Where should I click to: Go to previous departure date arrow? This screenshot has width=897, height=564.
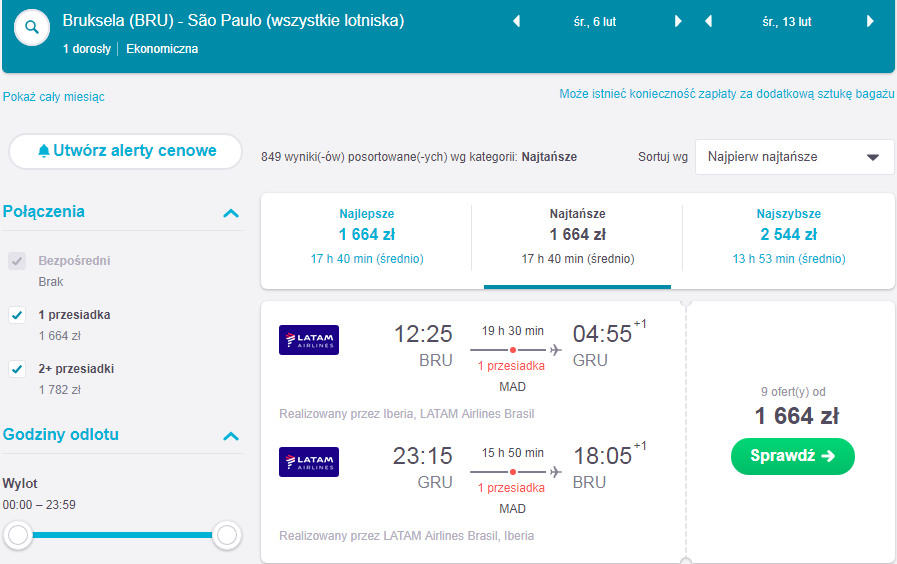(517, 22)
